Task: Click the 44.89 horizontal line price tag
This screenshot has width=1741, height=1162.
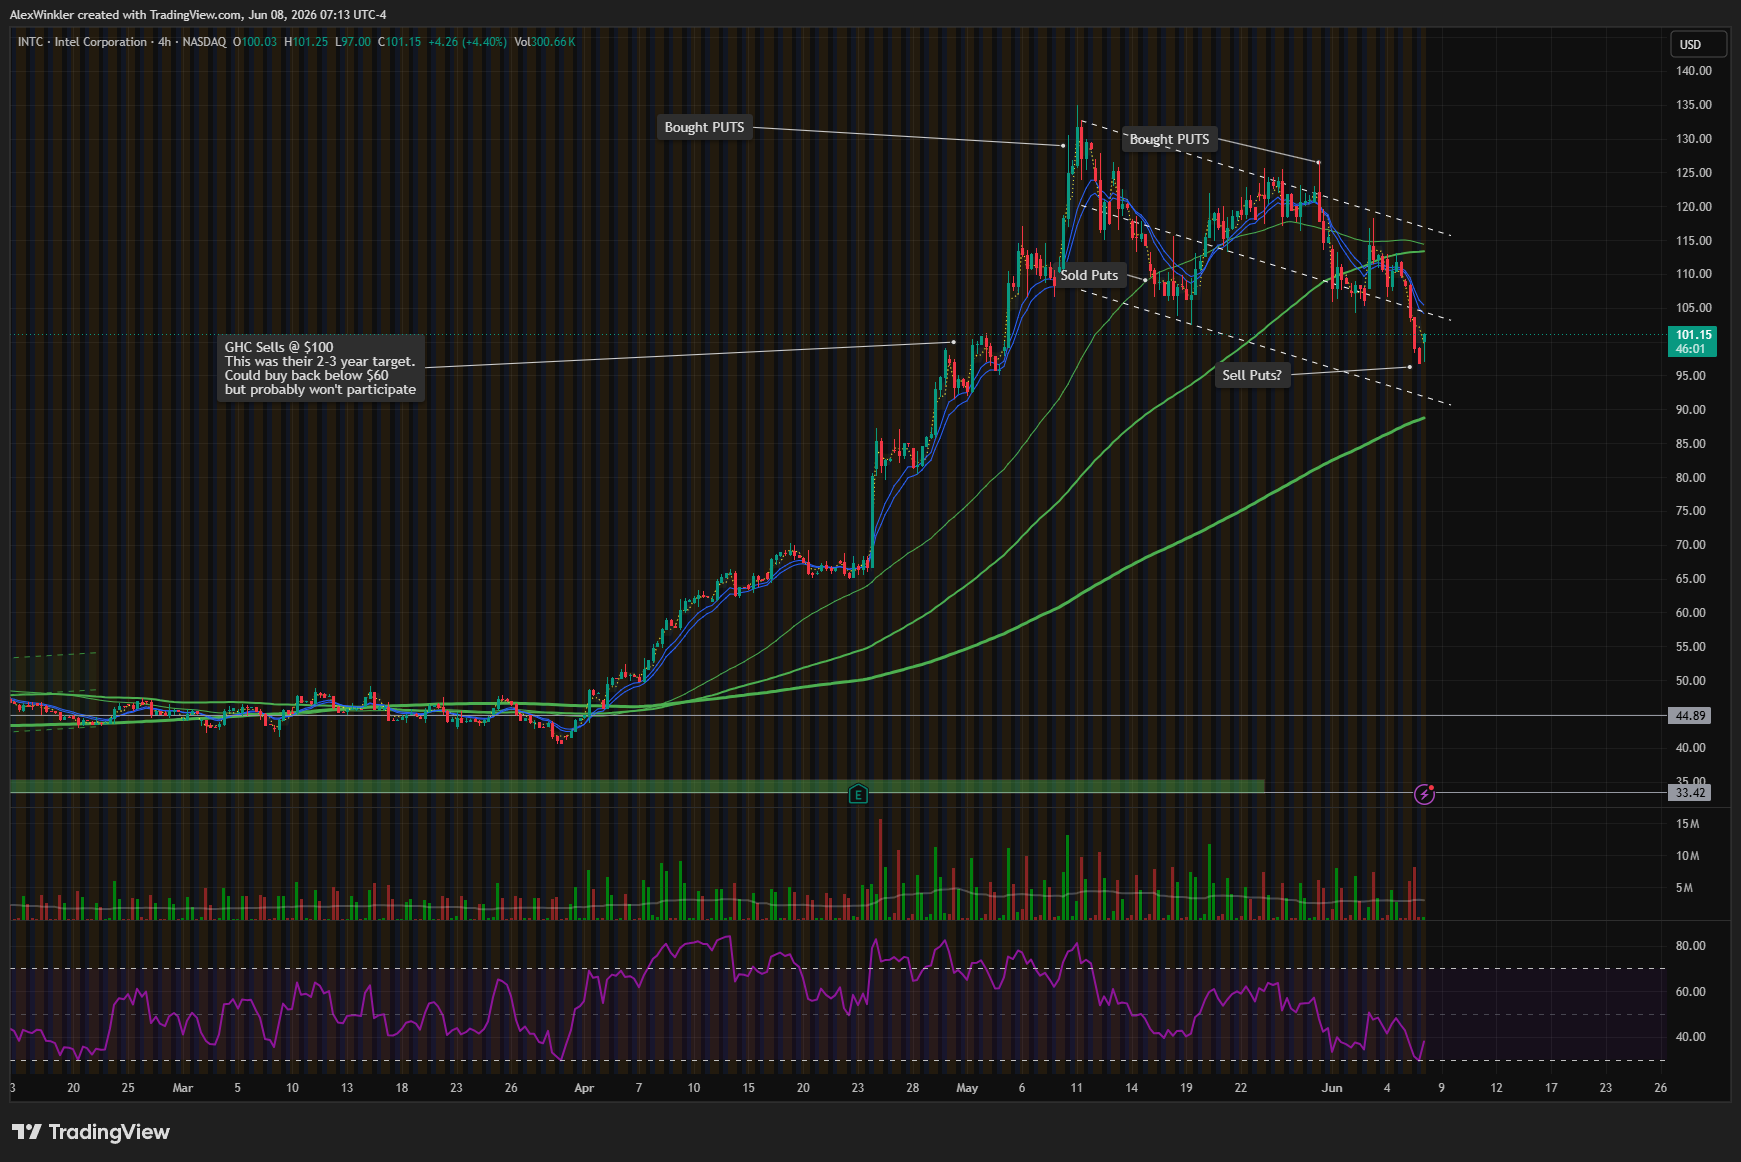Action: pos(1690,716)
